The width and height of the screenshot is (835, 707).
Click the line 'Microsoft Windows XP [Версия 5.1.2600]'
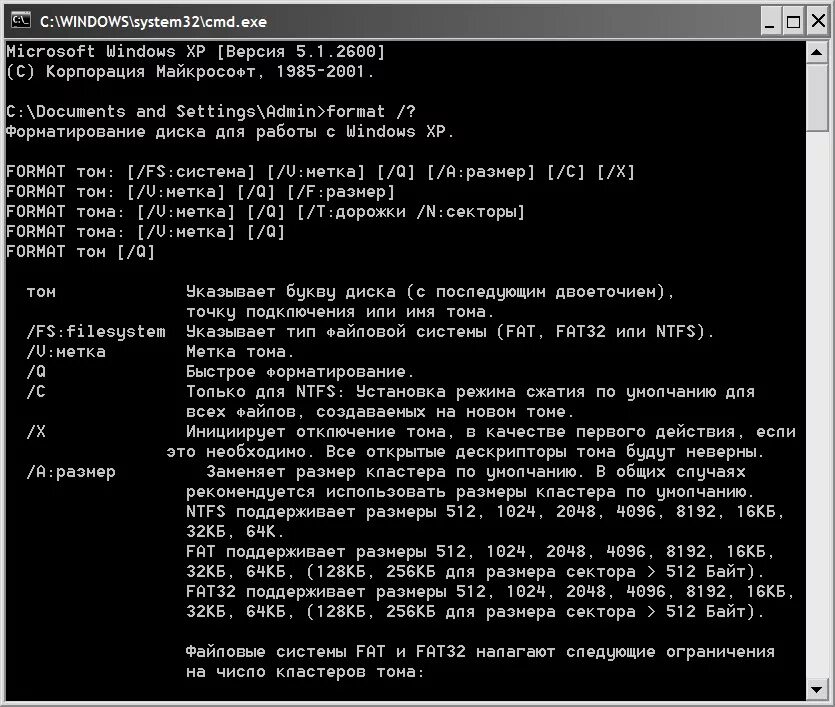pos(195,52)
